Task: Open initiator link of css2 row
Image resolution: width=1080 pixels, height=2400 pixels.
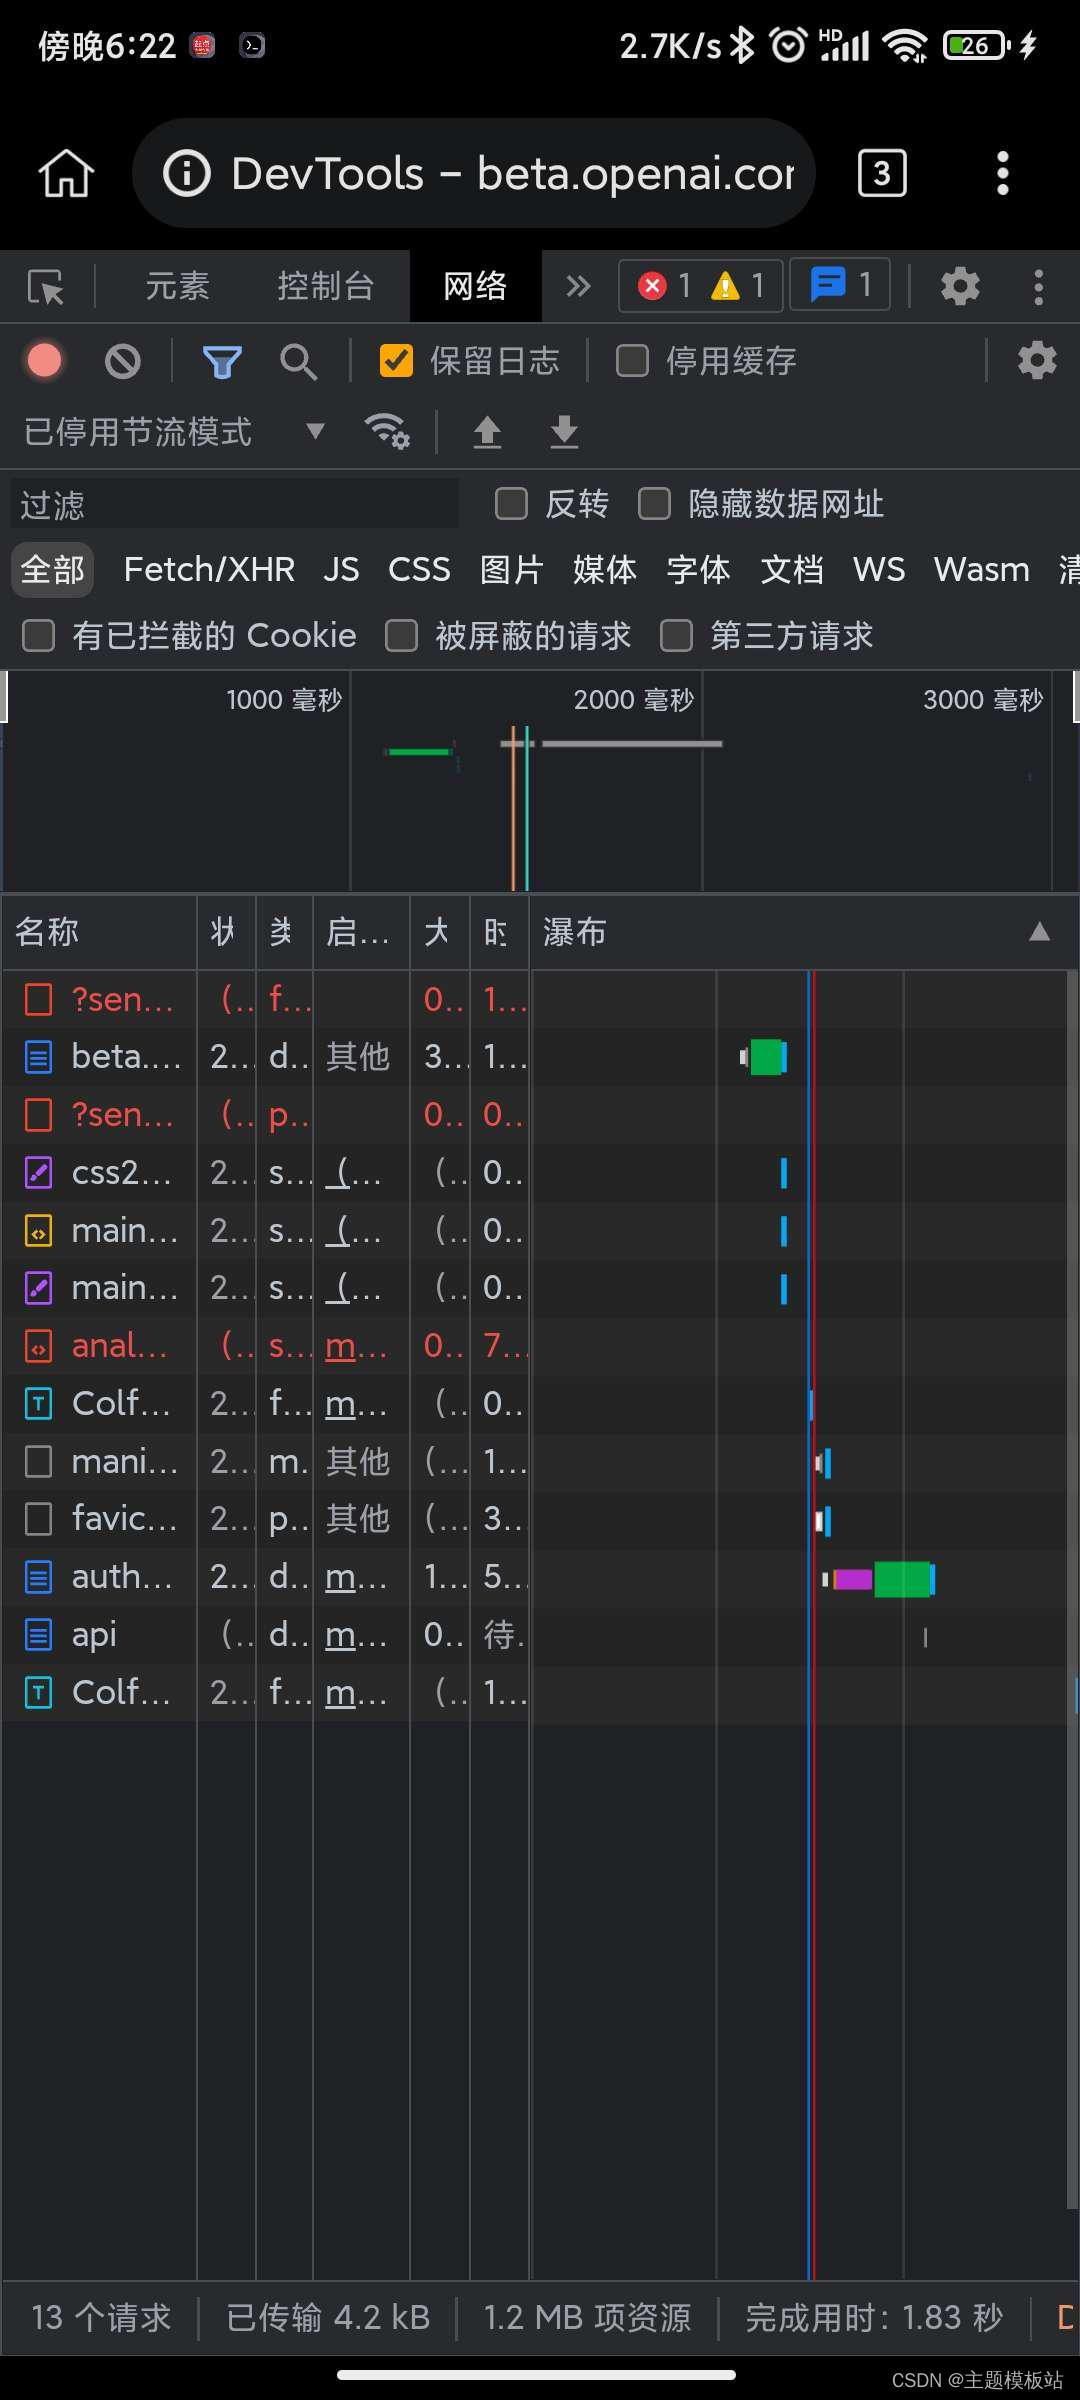Action: (355, 1173)
